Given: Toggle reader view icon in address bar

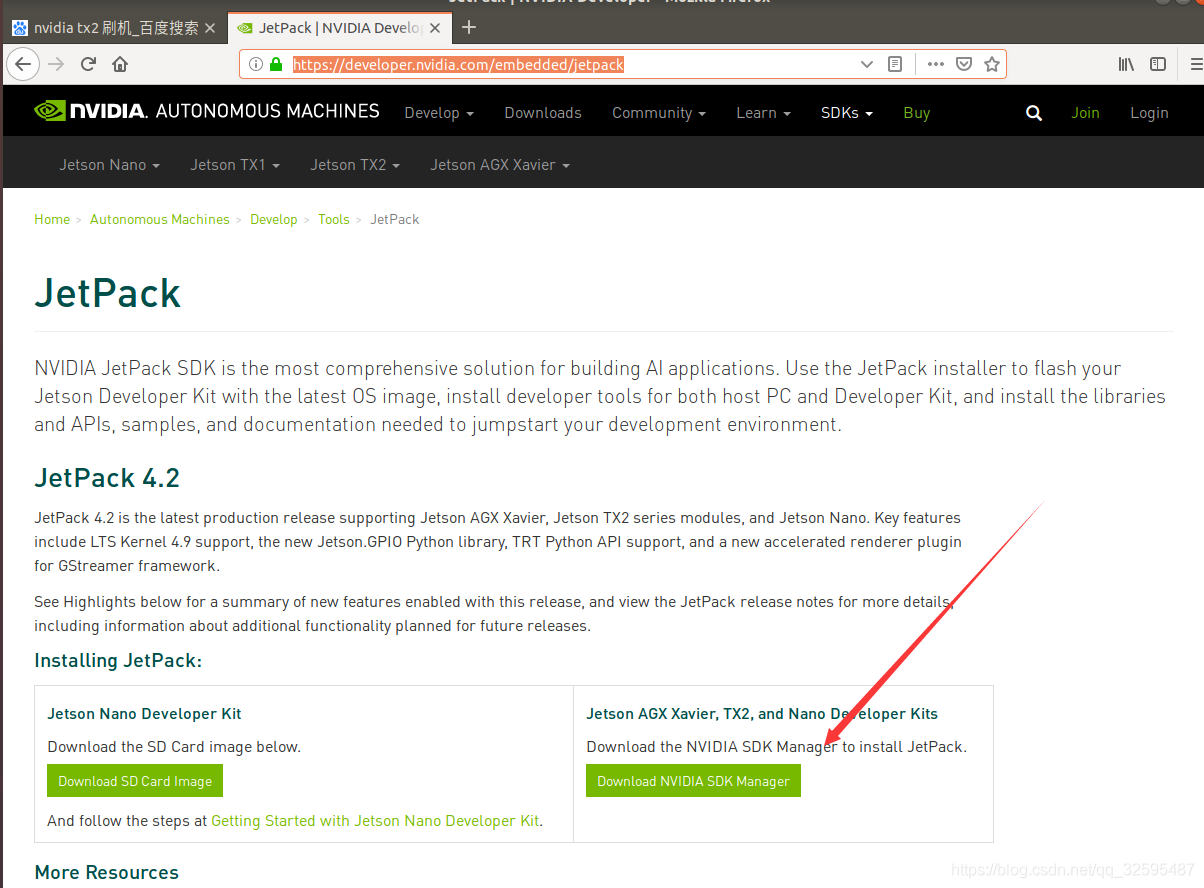Looking at the screenshot, I should (895, 64).
